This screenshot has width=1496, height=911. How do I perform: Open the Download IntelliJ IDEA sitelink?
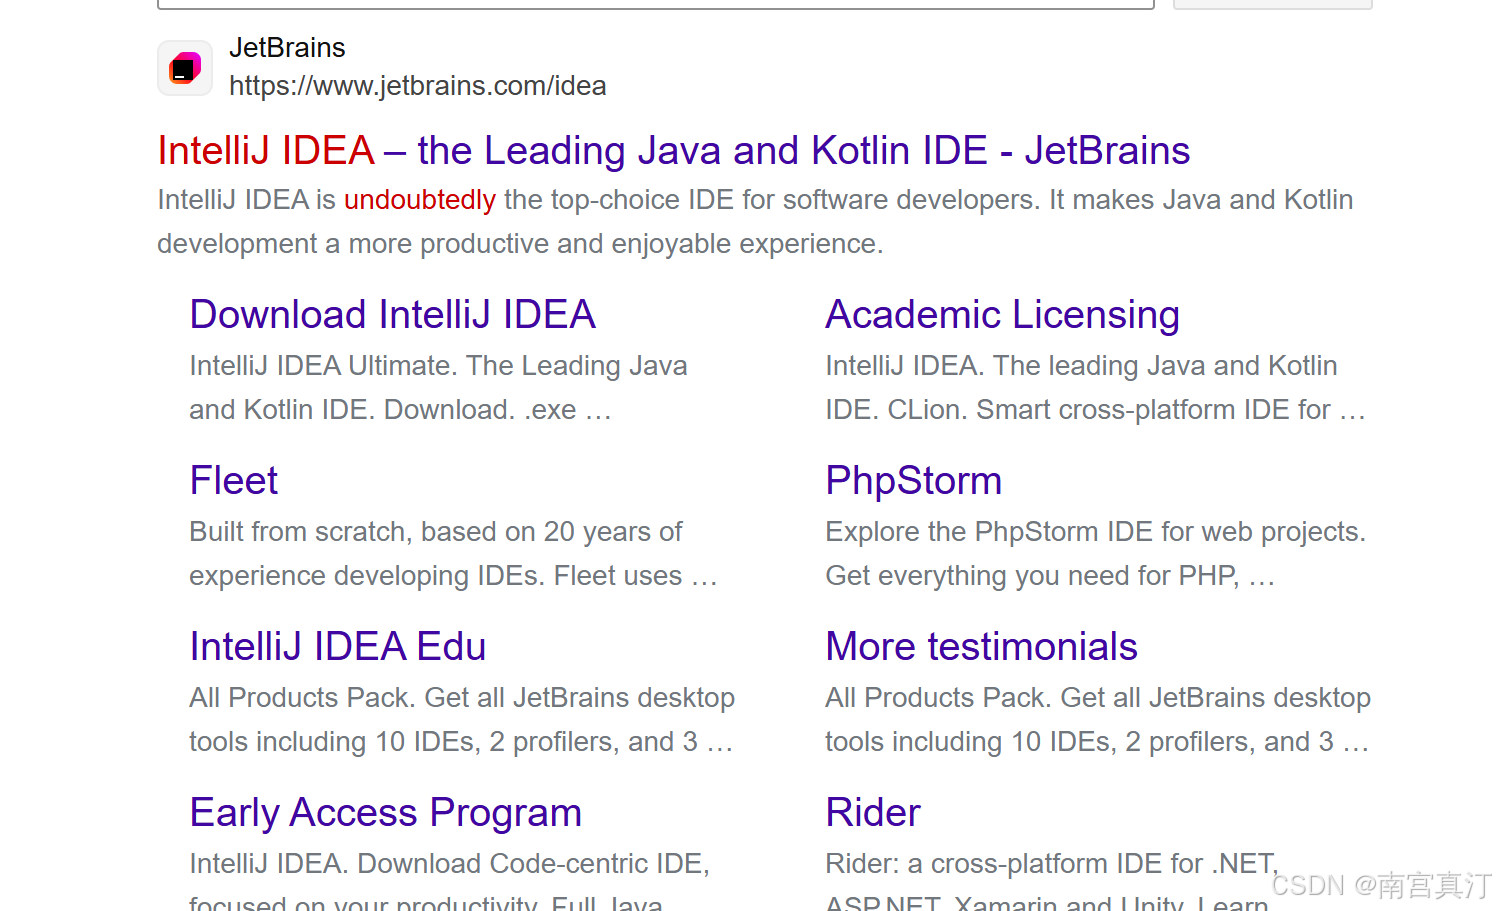392,315
